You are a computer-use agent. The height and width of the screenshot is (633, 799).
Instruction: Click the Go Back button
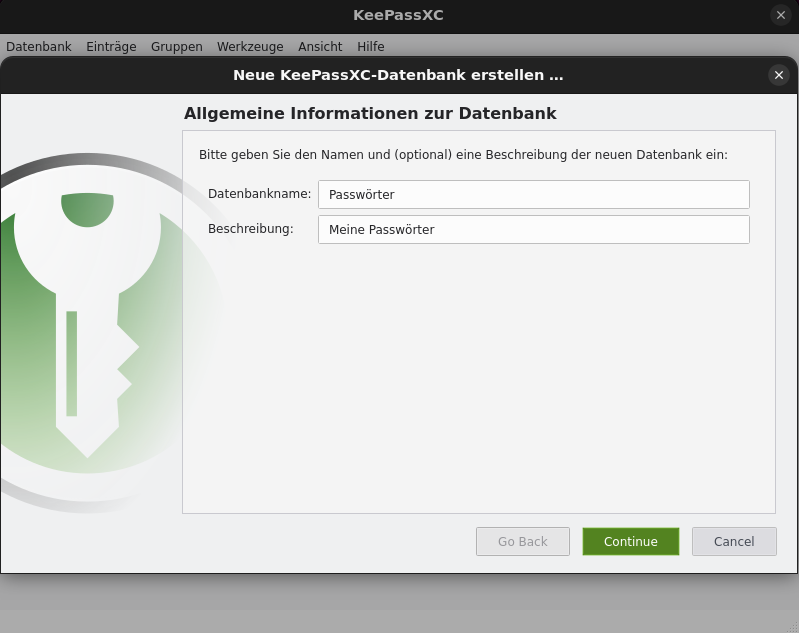523,541
